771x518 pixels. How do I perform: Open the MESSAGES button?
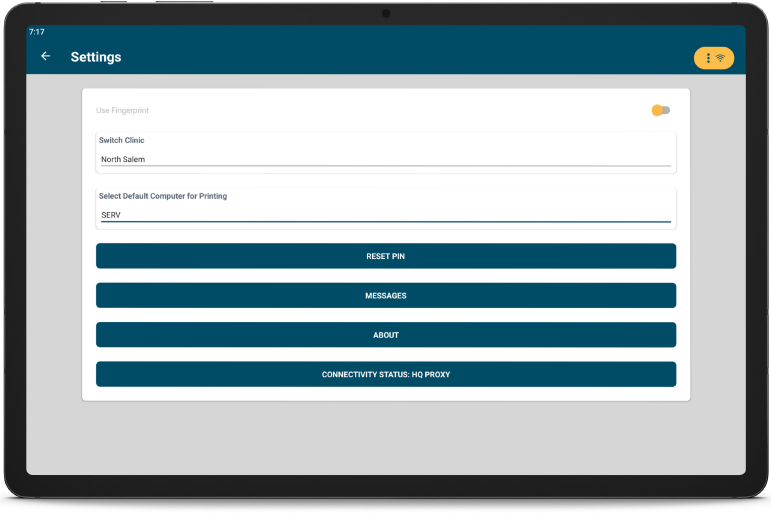(x=385, y=295)
